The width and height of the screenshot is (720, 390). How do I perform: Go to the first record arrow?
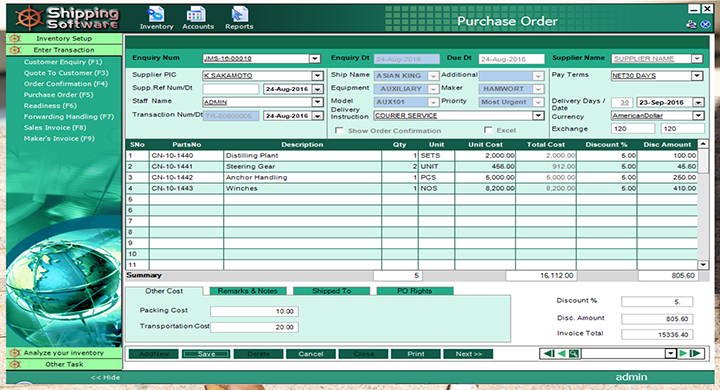tap(548, 353)
